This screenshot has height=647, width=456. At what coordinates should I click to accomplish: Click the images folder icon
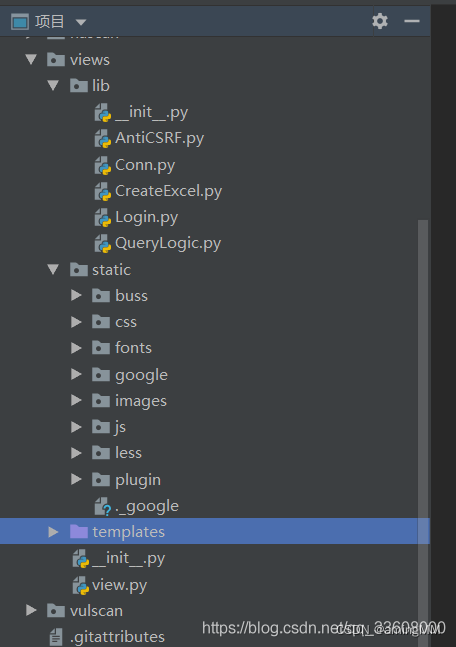pos(101,400)
